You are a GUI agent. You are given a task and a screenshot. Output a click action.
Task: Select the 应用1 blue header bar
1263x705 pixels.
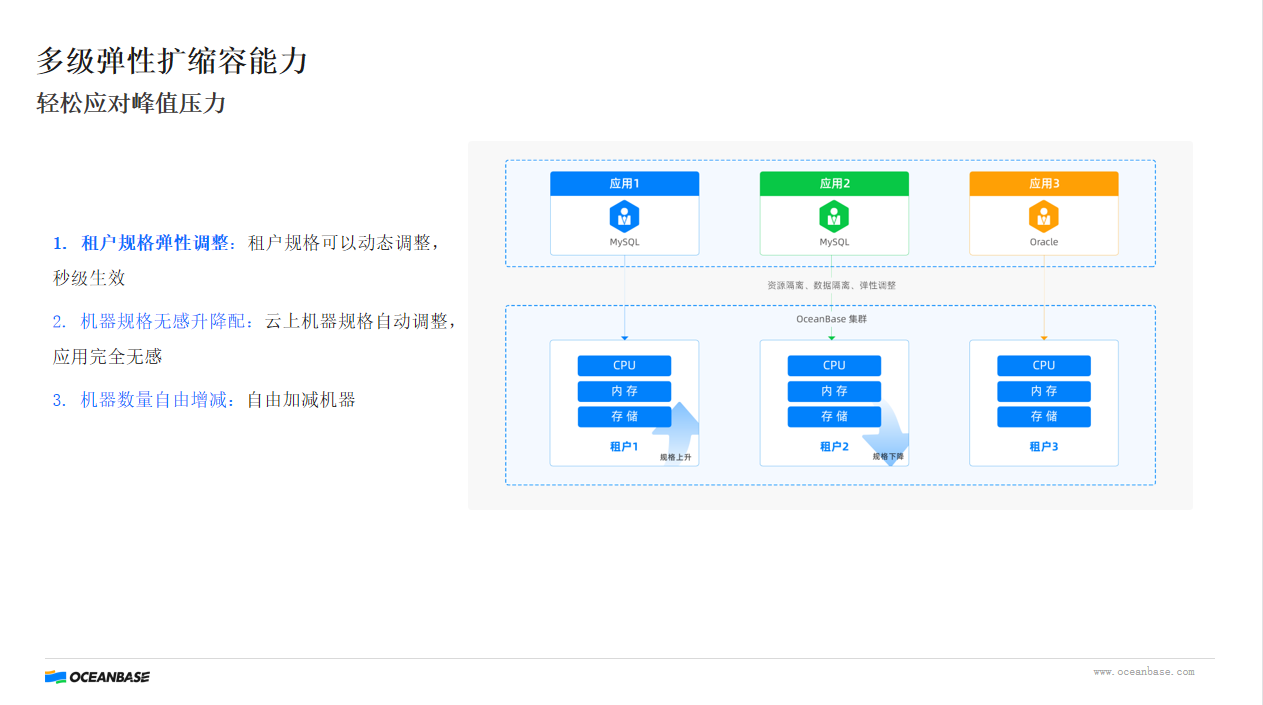click(624, 183)
